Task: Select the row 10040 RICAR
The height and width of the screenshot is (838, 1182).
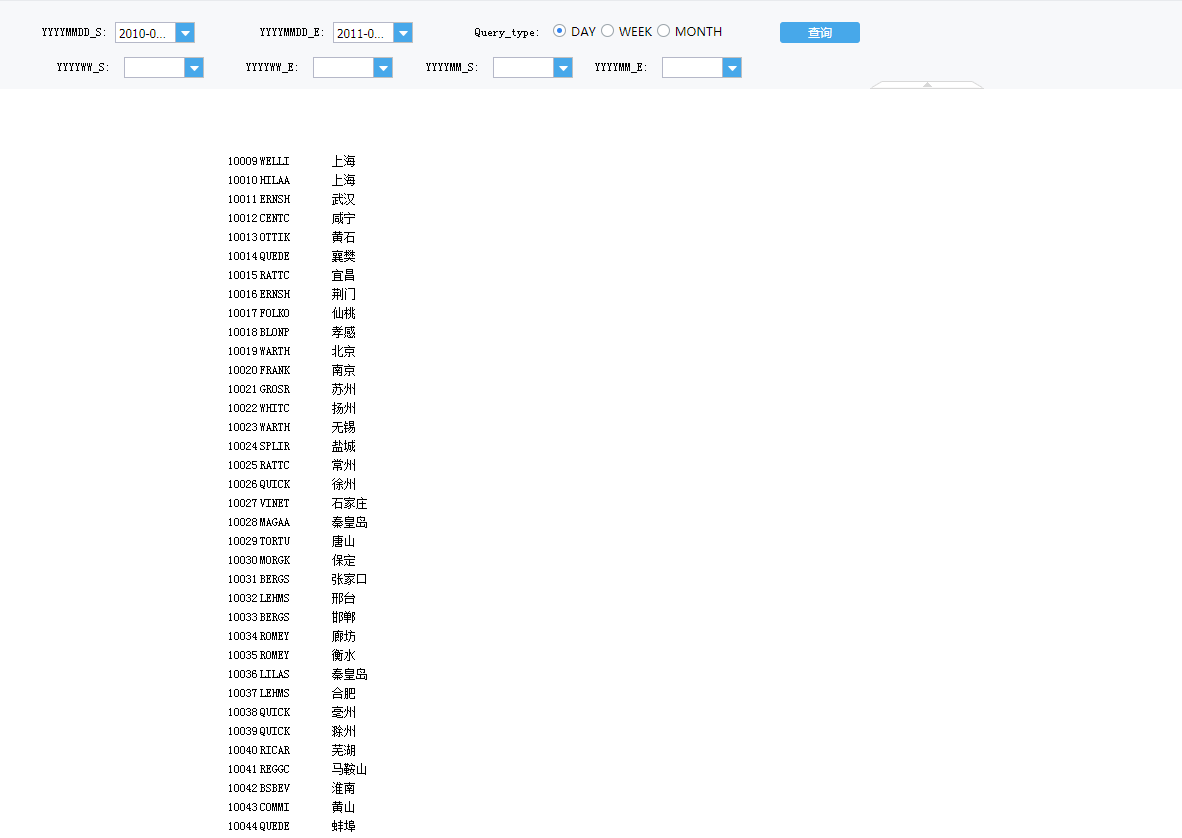Action: click(x=292, y=750)
